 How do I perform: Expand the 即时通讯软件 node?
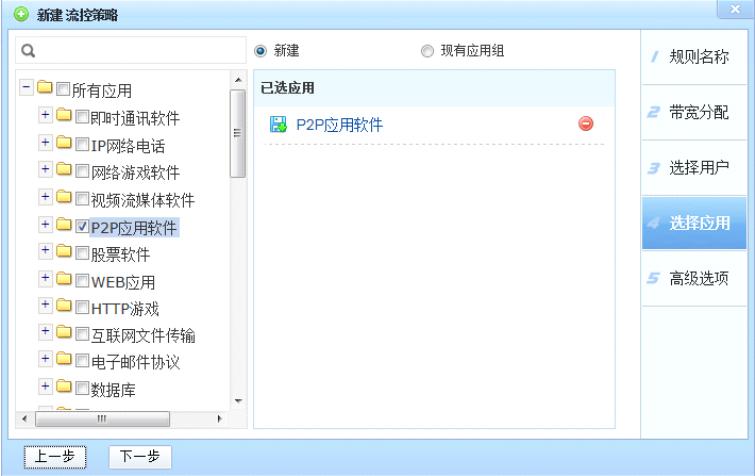pyautogui.click(x=45, y=115)
